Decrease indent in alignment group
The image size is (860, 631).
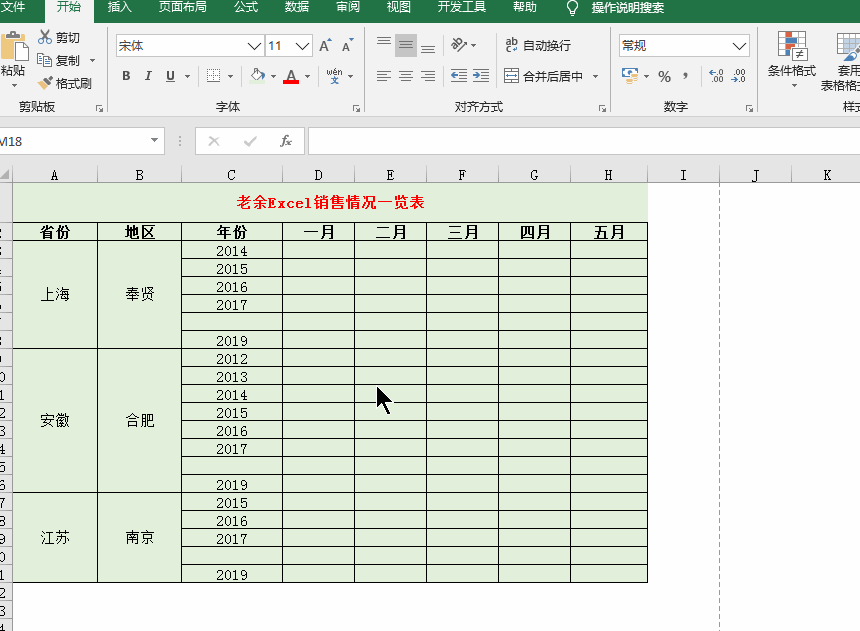point(459,76)
